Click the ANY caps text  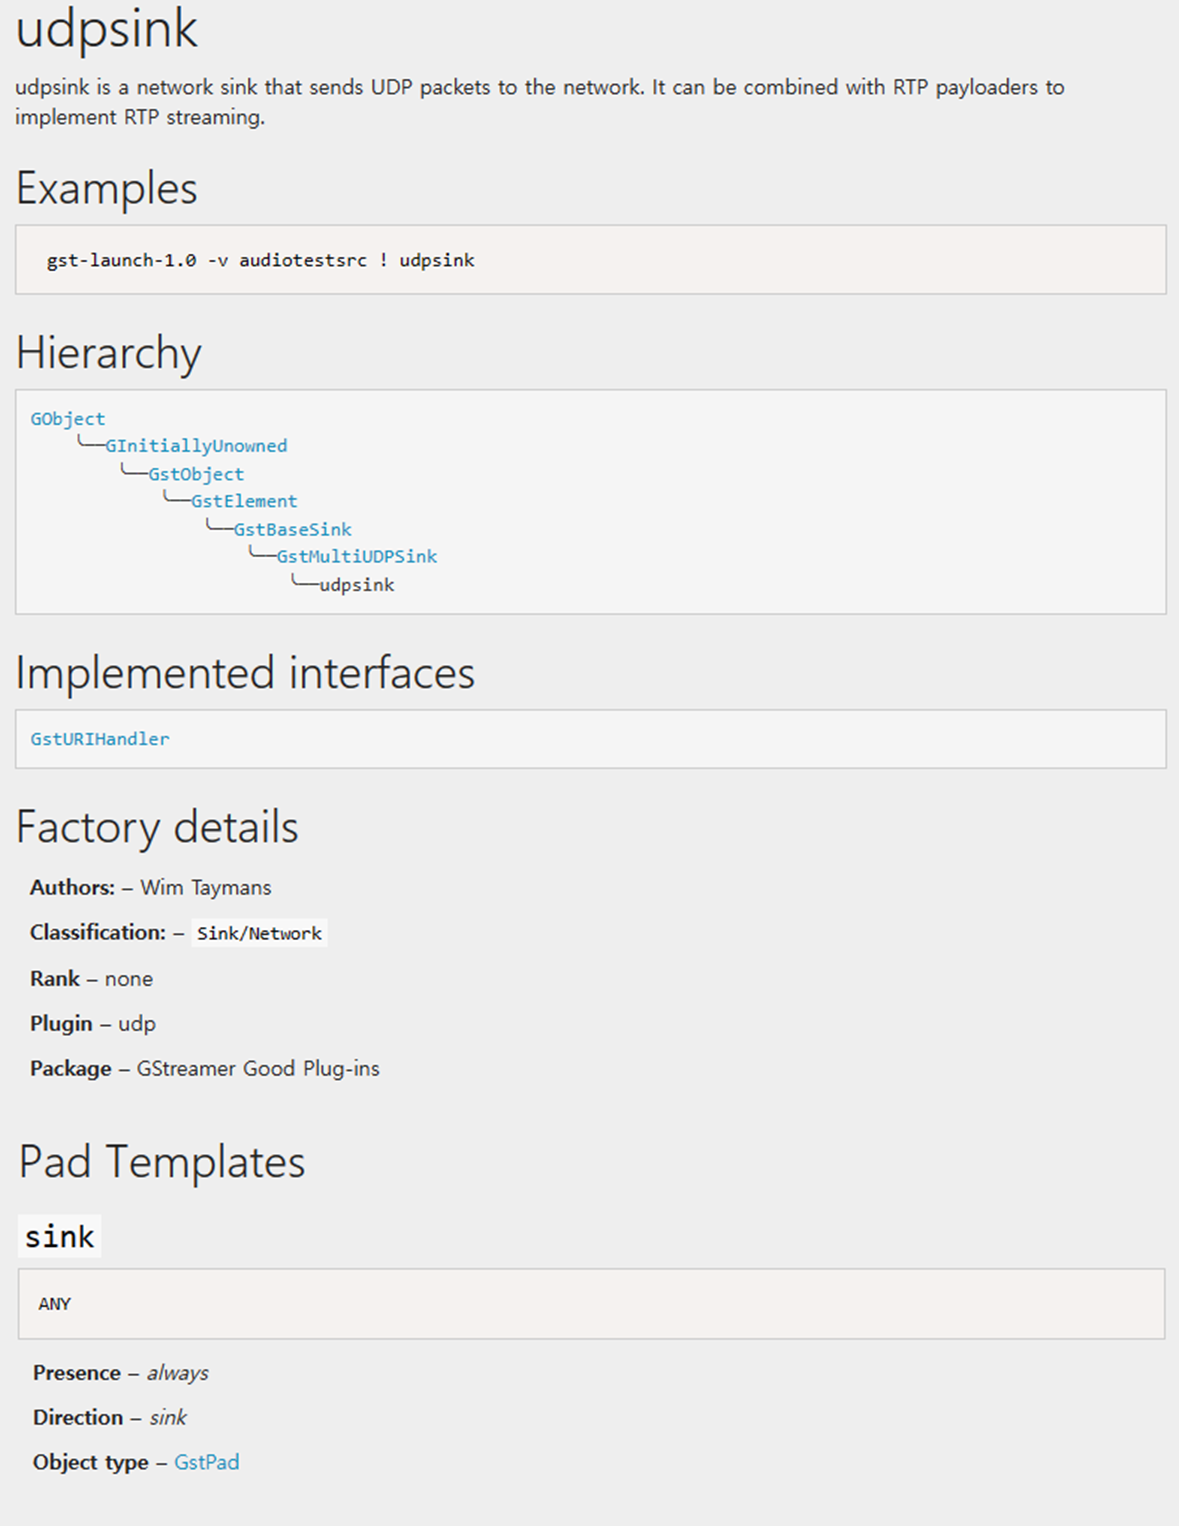tap(55, 1304)
